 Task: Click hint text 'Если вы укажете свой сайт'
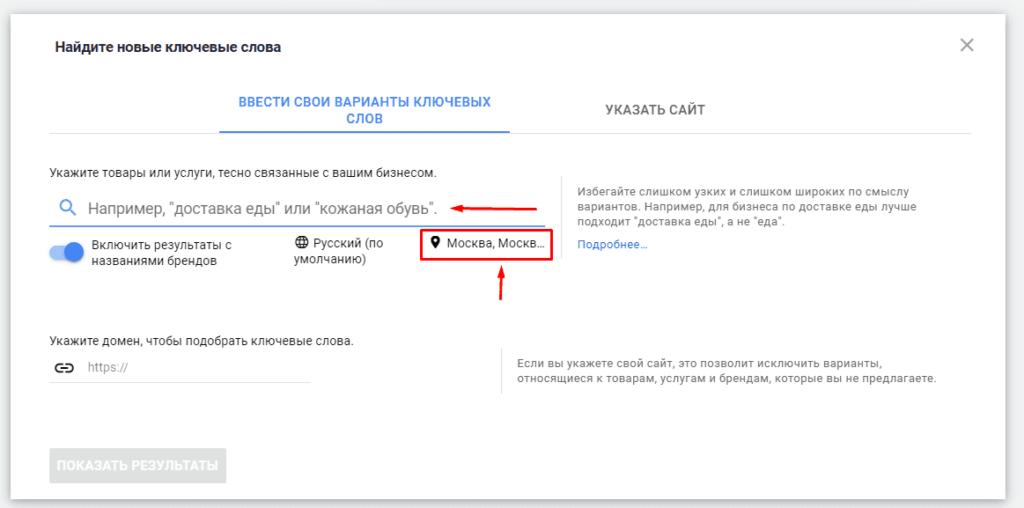point(727,370)
